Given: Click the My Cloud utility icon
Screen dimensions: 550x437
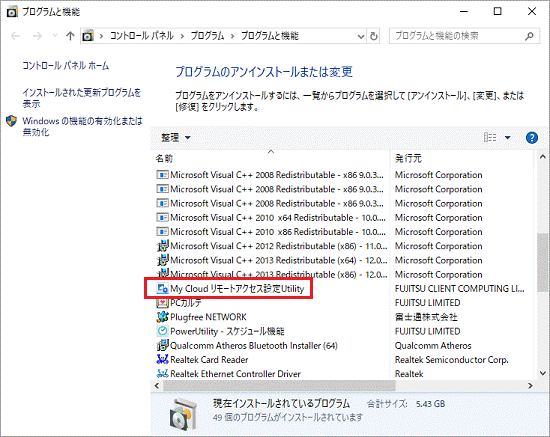Looking at the screenshot, I should (x=162, y=289).
